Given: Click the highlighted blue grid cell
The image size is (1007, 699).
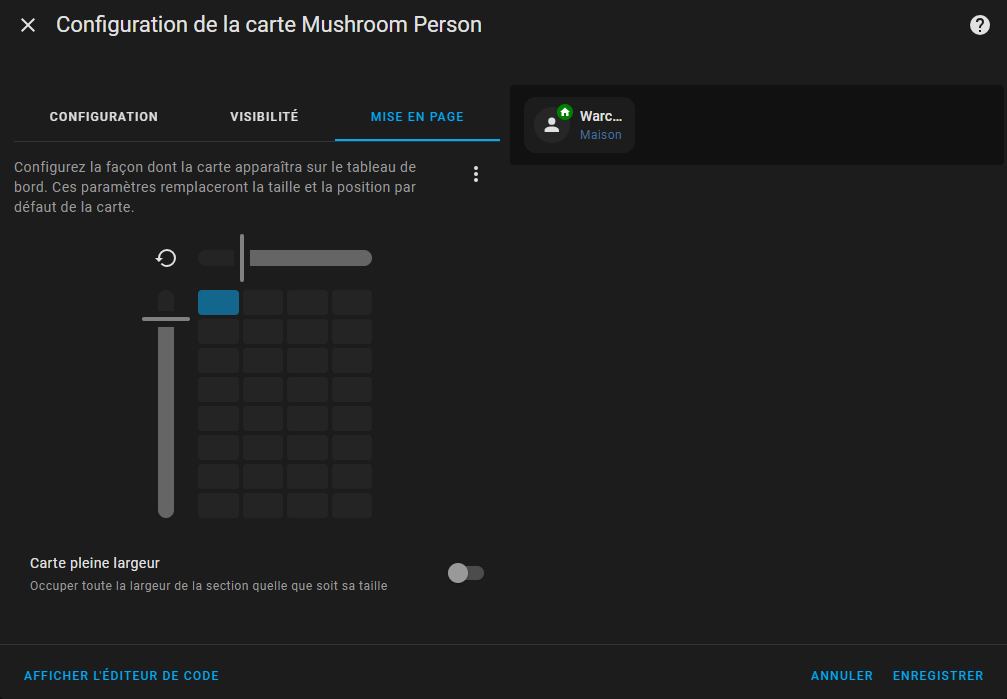Looking at the screenshot, I should point(218,303).
